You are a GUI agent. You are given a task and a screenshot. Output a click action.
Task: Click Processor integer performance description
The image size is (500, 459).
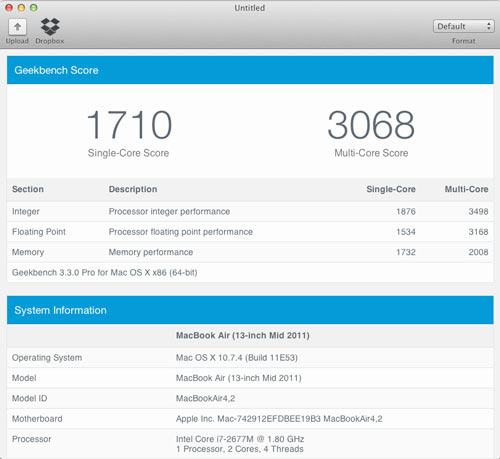click(169, 211)
